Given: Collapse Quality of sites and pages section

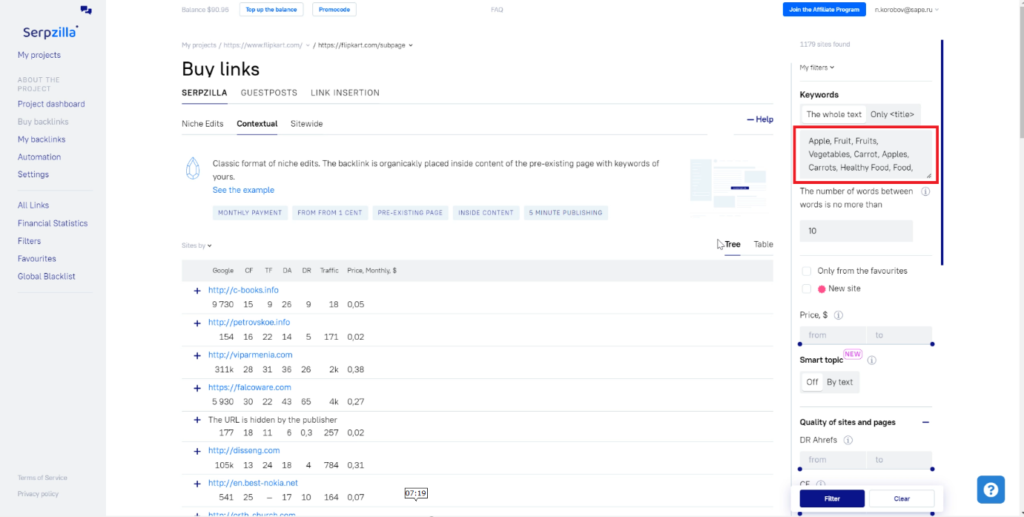Looking at the screenshot, I should pos(925,422).
